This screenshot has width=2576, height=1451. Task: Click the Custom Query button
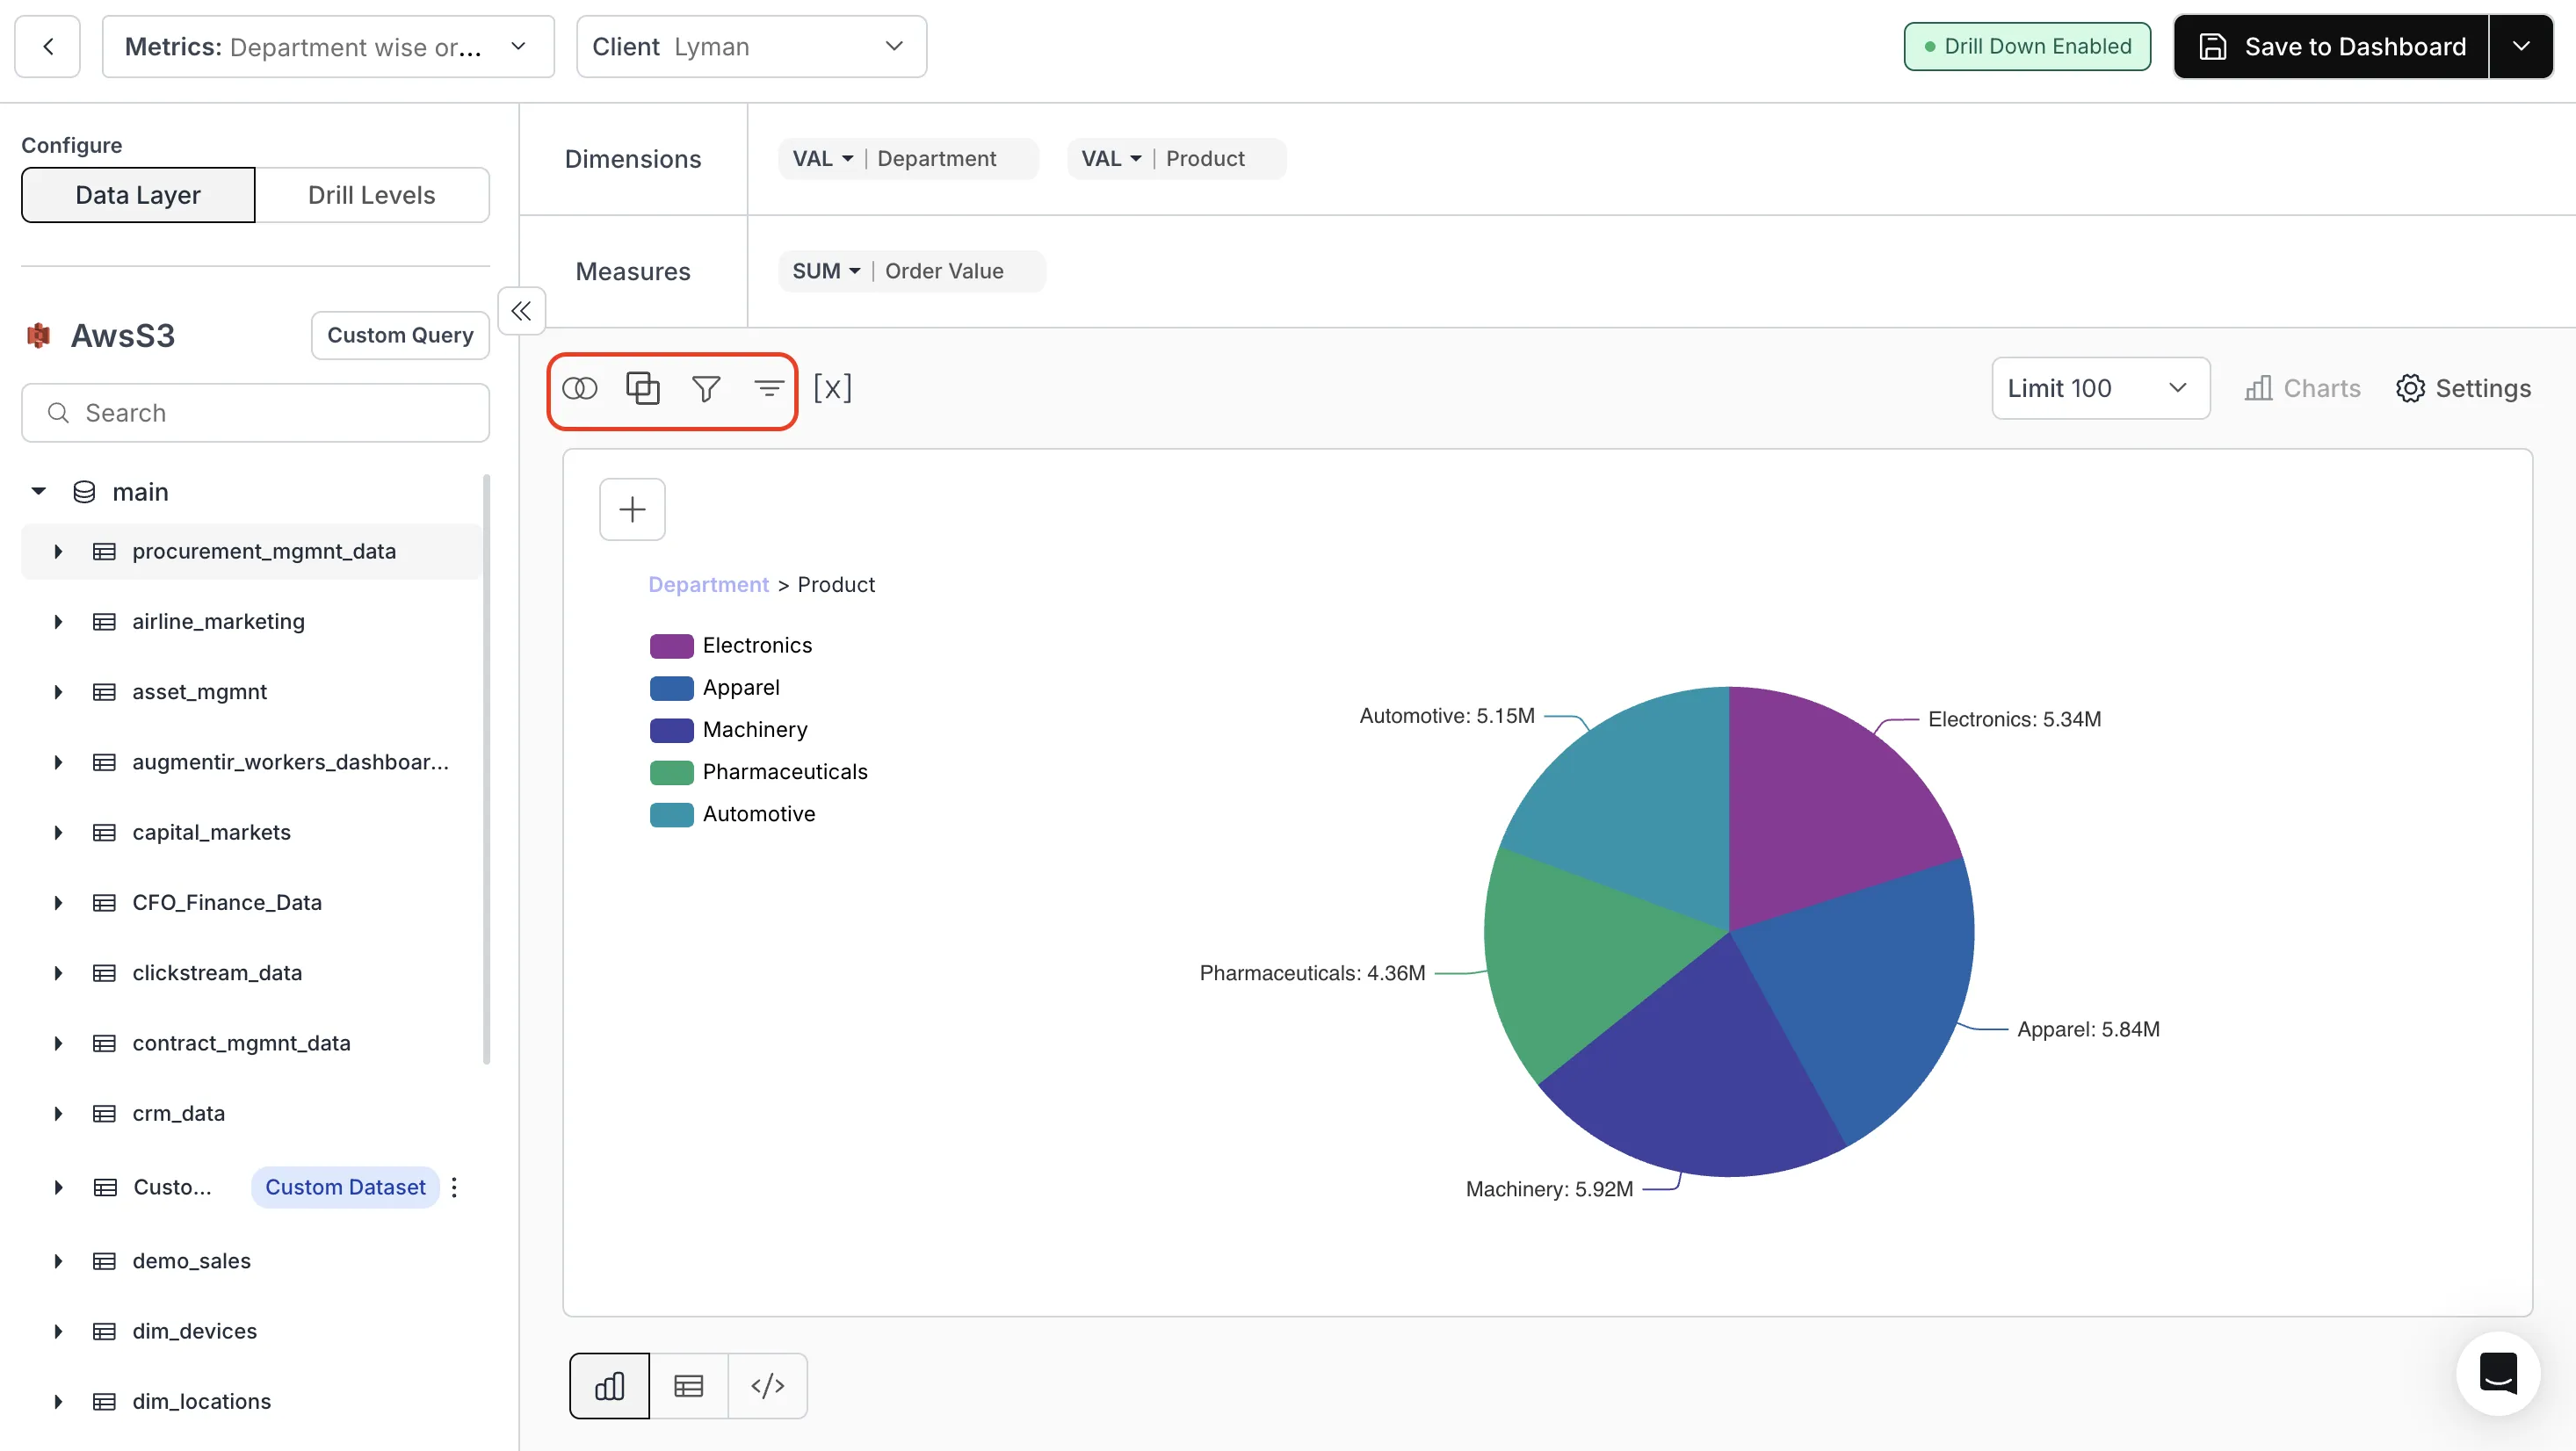coord(400,335)
